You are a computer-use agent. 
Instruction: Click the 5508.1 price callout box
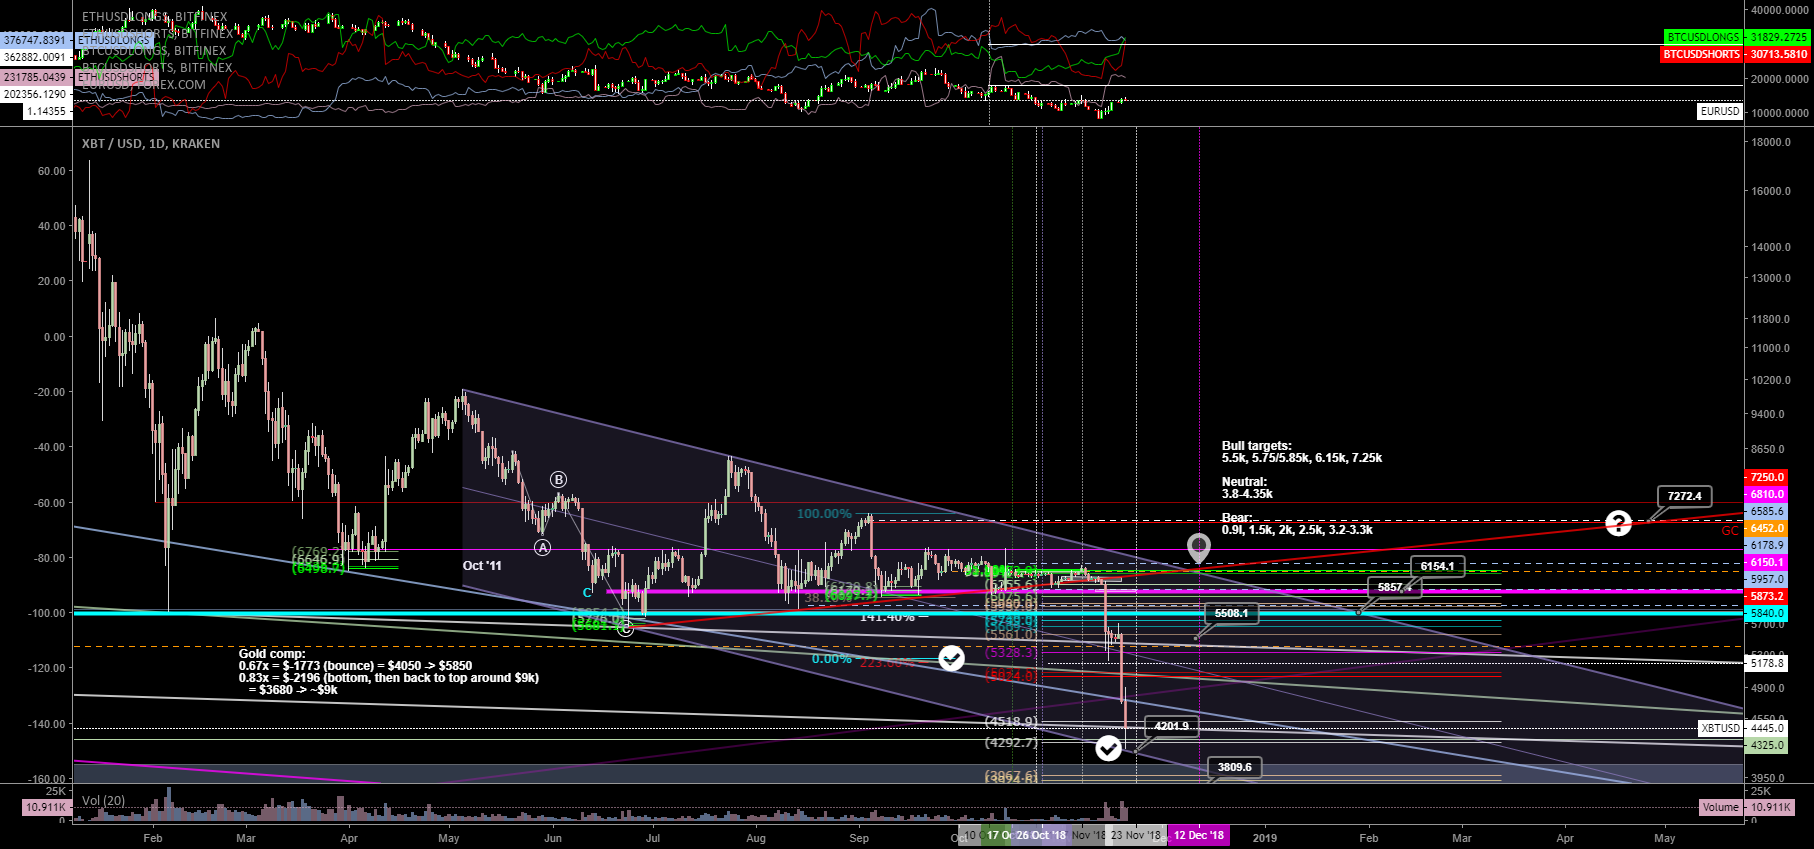click(1231, 613)
